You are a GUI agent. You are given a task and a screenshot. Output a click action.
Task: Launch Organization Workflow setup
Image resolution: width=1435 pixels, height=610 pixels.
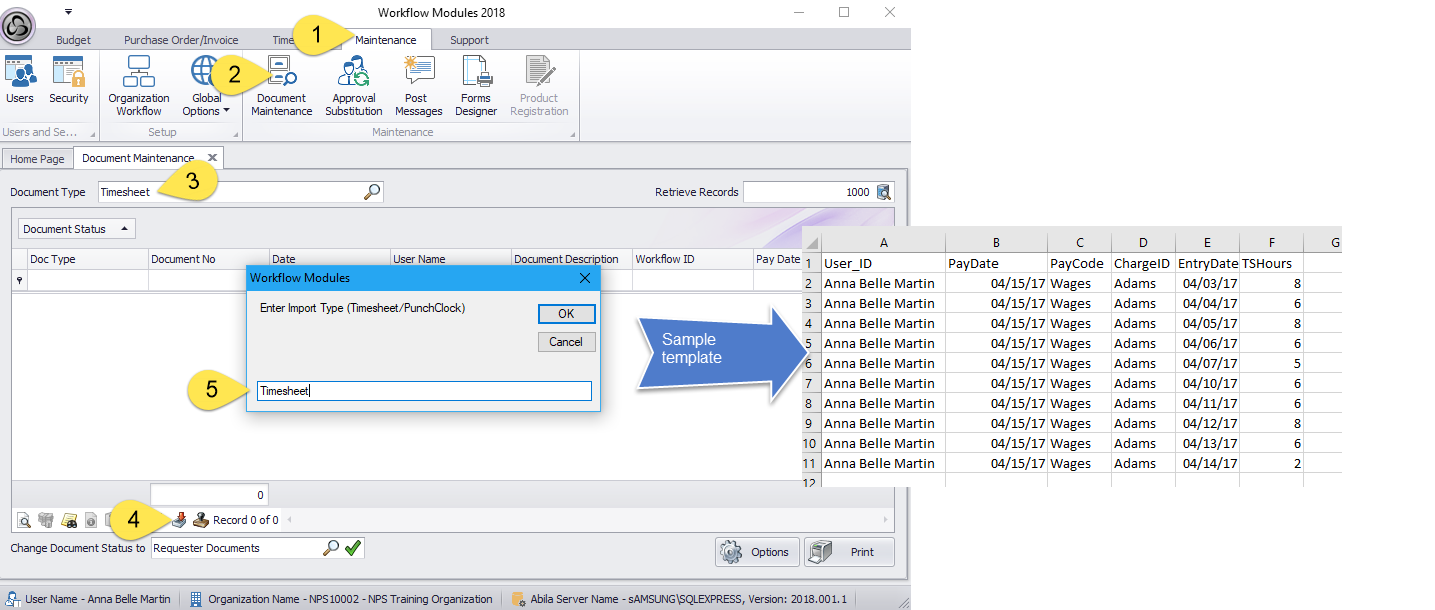pyautogui.click(x=139, y=86)
